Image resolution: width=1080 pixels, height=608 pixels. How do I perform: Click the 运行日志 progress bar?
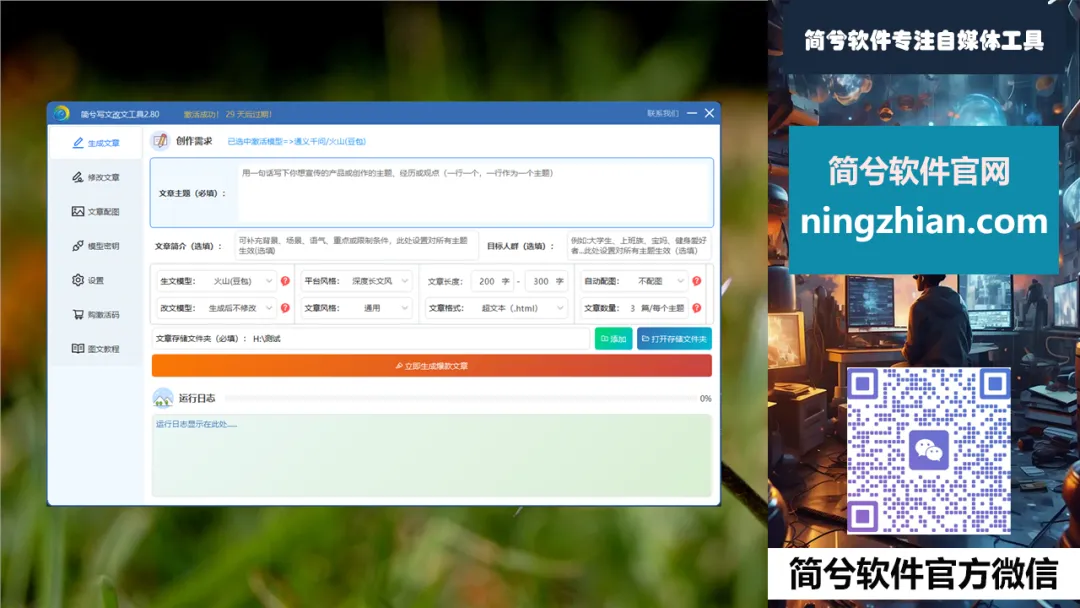pos(460,398)
